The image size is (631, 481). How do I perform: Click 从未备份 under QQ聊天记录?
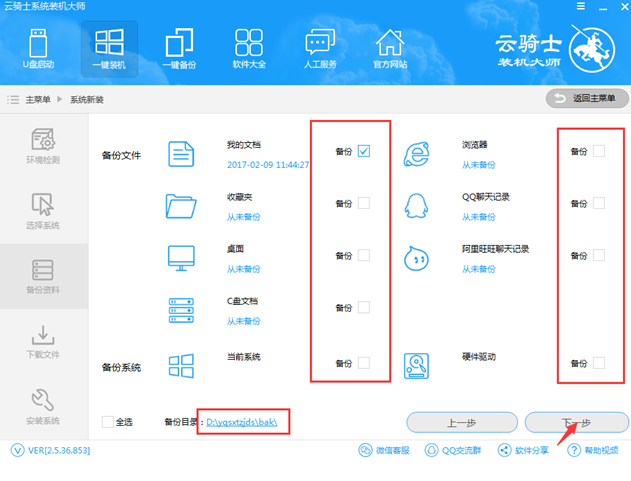[478, 217]
